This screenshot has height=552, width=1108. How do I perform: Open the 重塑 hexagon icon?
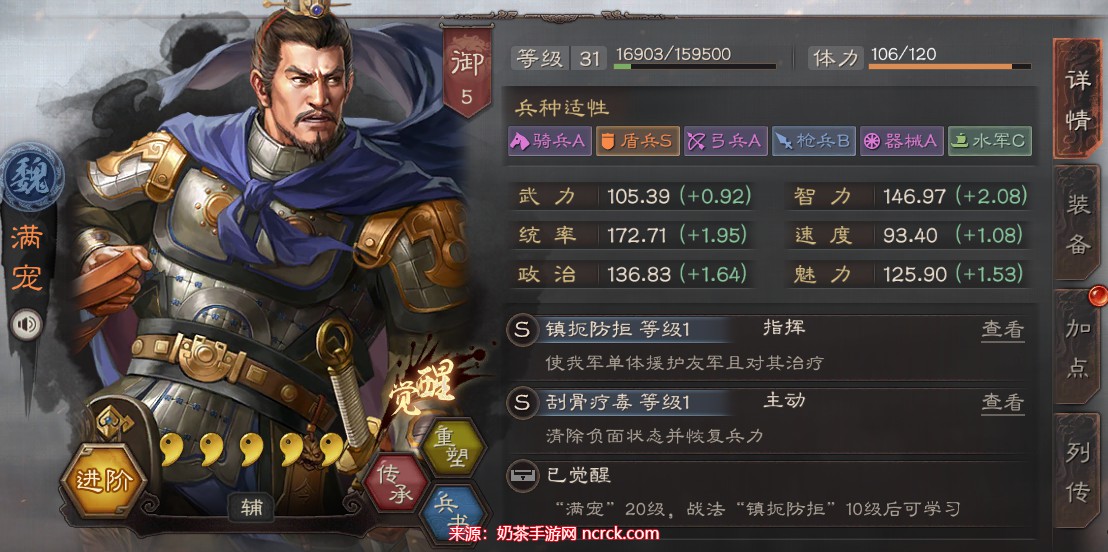(x=452, y=448)
